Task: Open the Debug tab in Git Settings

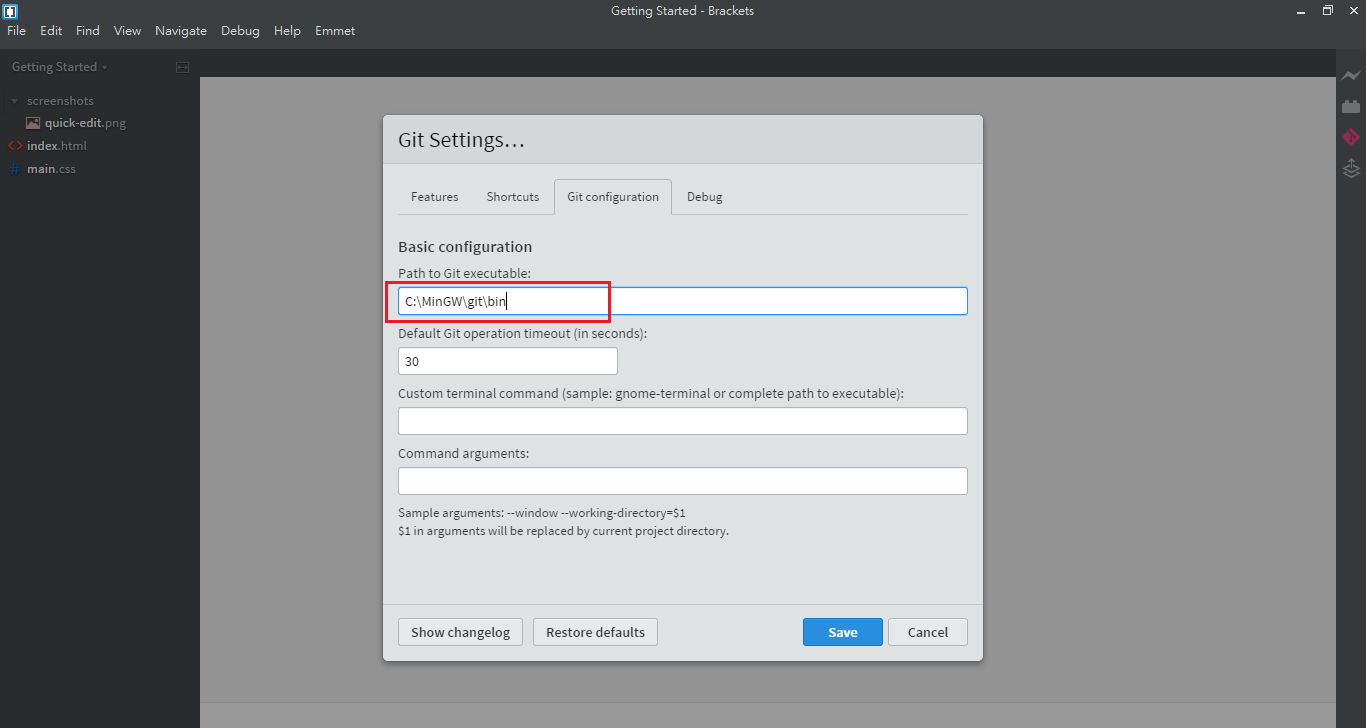Action: coord(704,197)
